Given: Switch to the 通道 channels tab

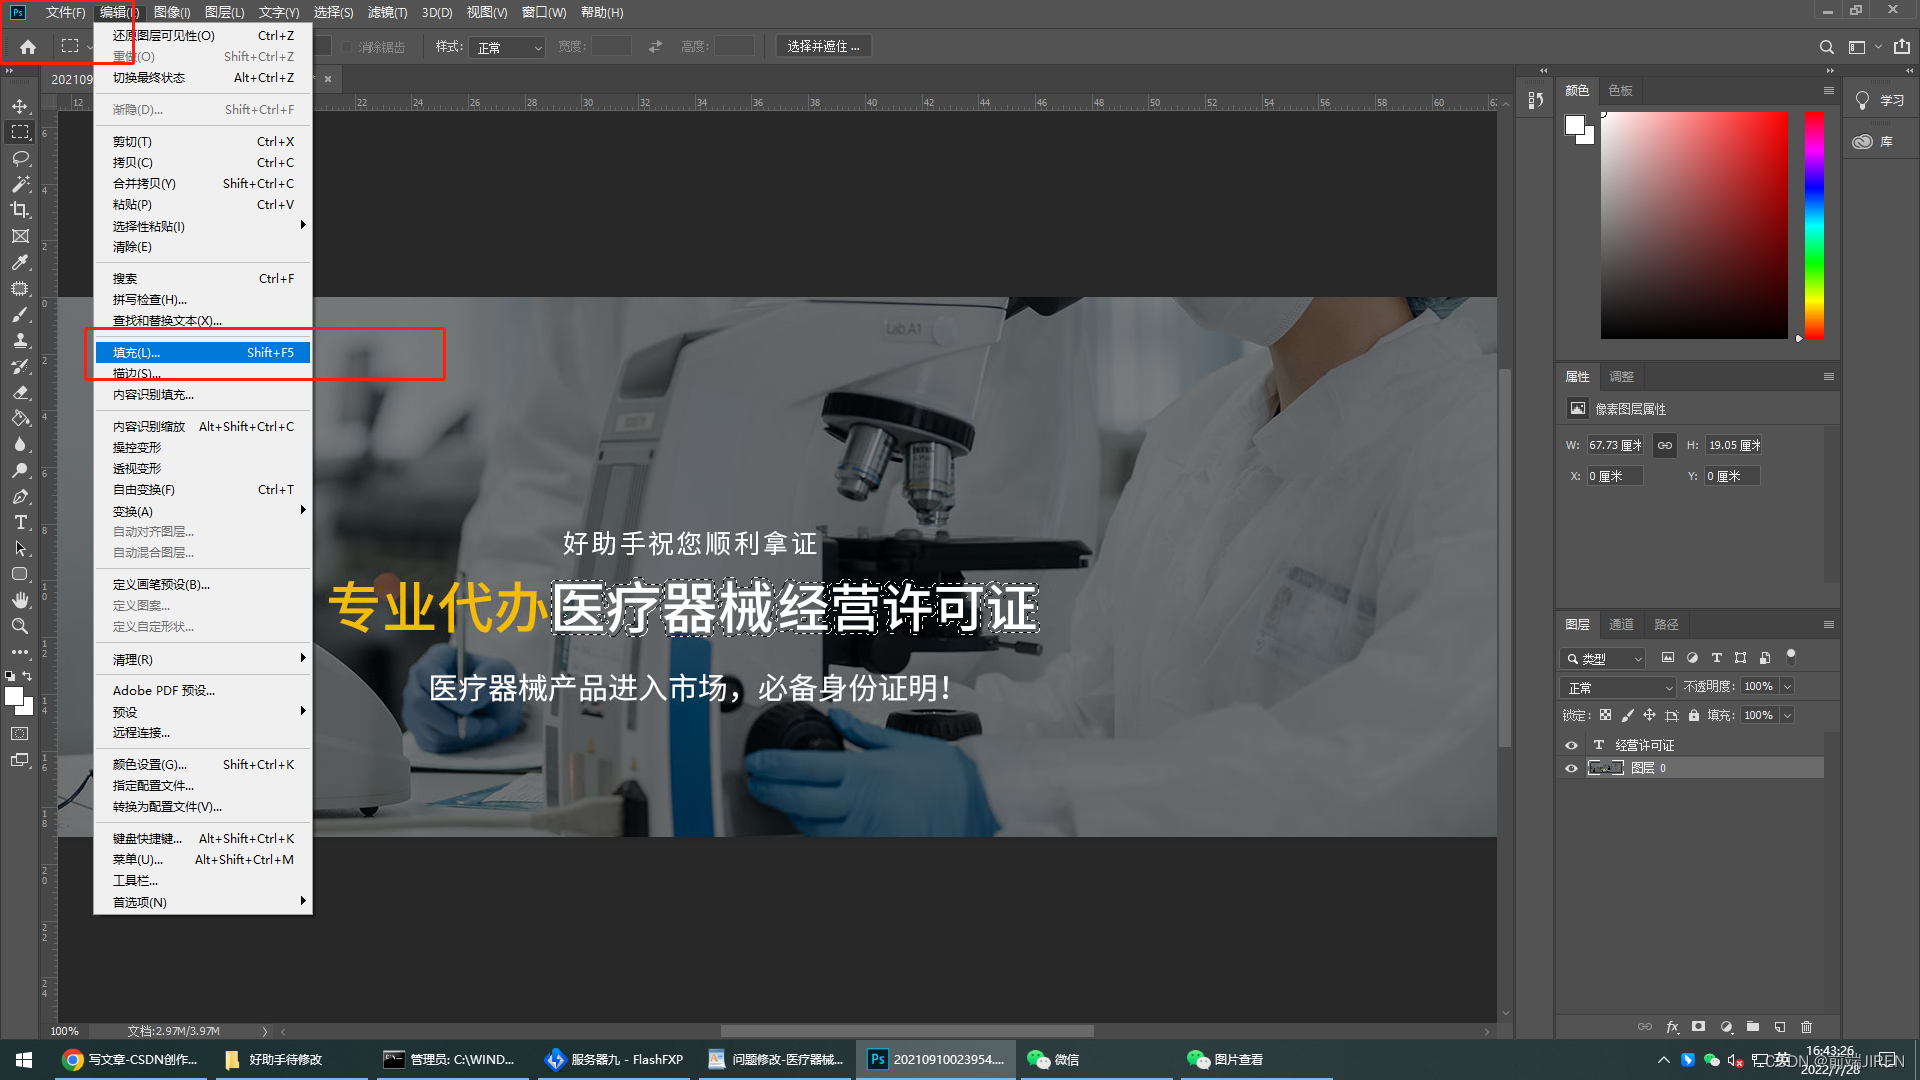Looking at the screenshot, I should pos(1621,624).
